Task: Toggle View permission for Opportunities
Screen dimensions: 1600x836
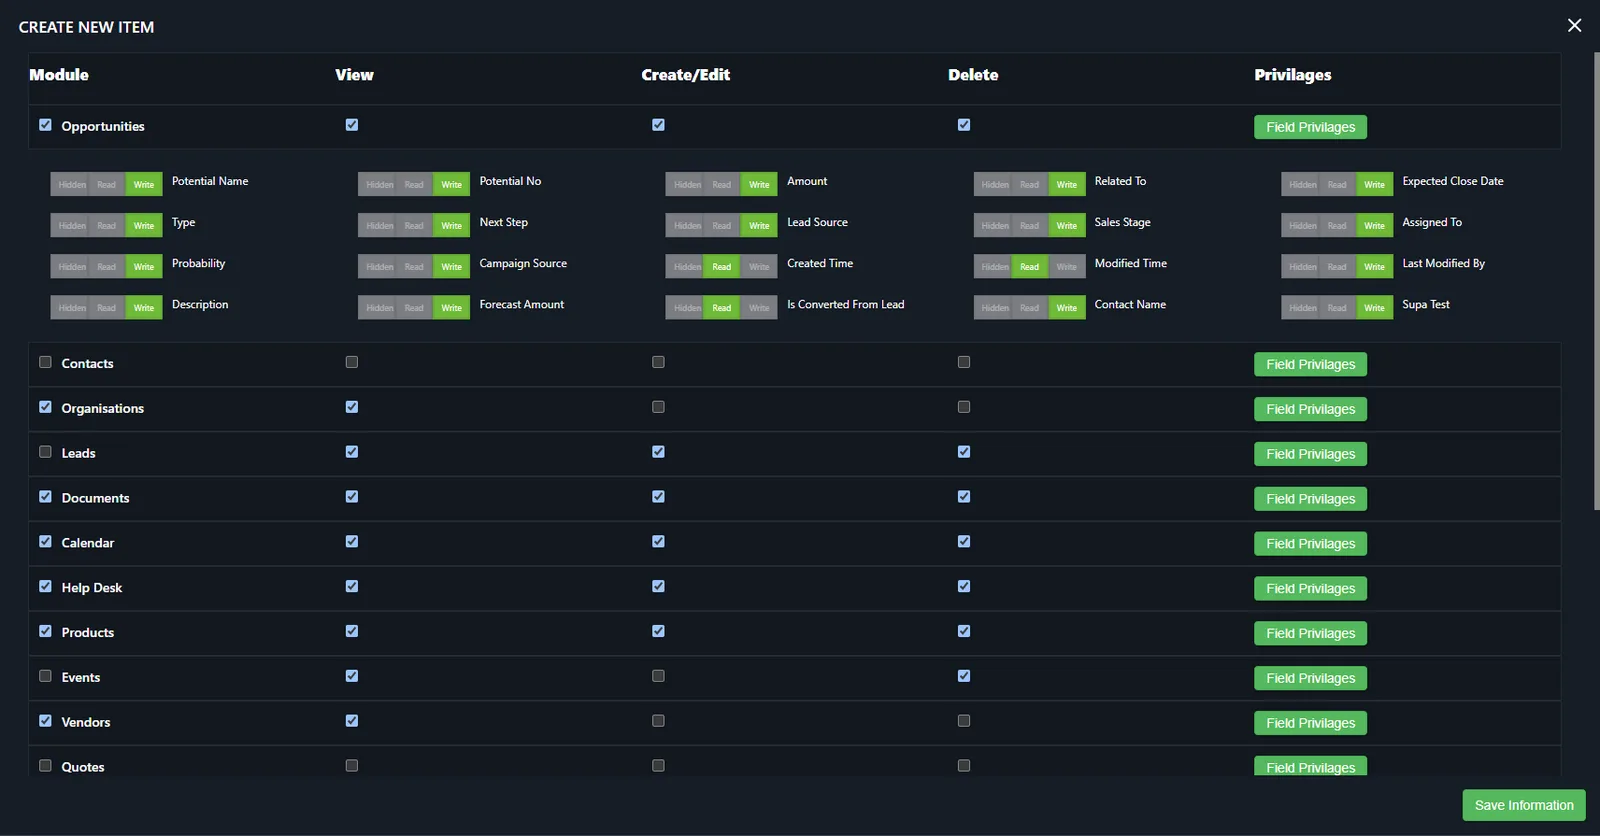Action: point(352,125)
